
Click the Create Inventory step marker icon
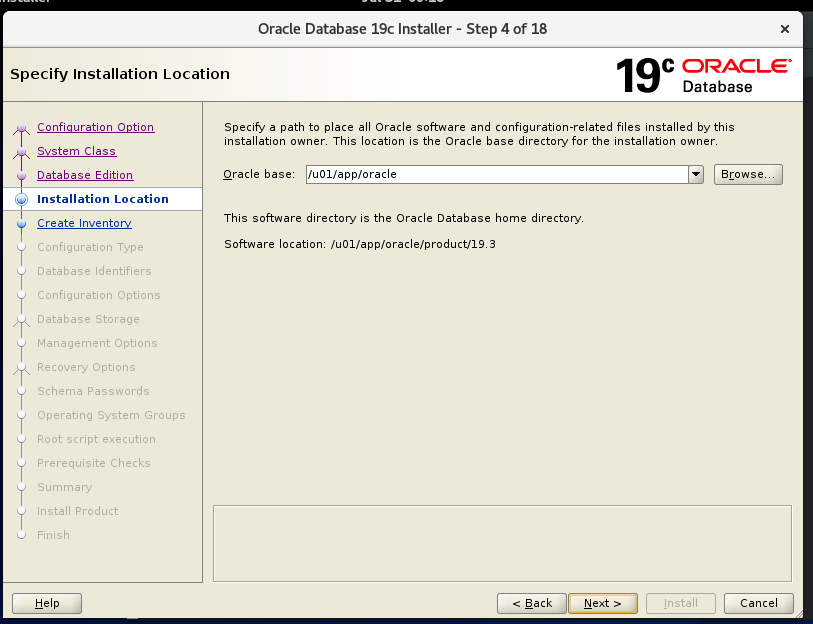click(21, 224)
